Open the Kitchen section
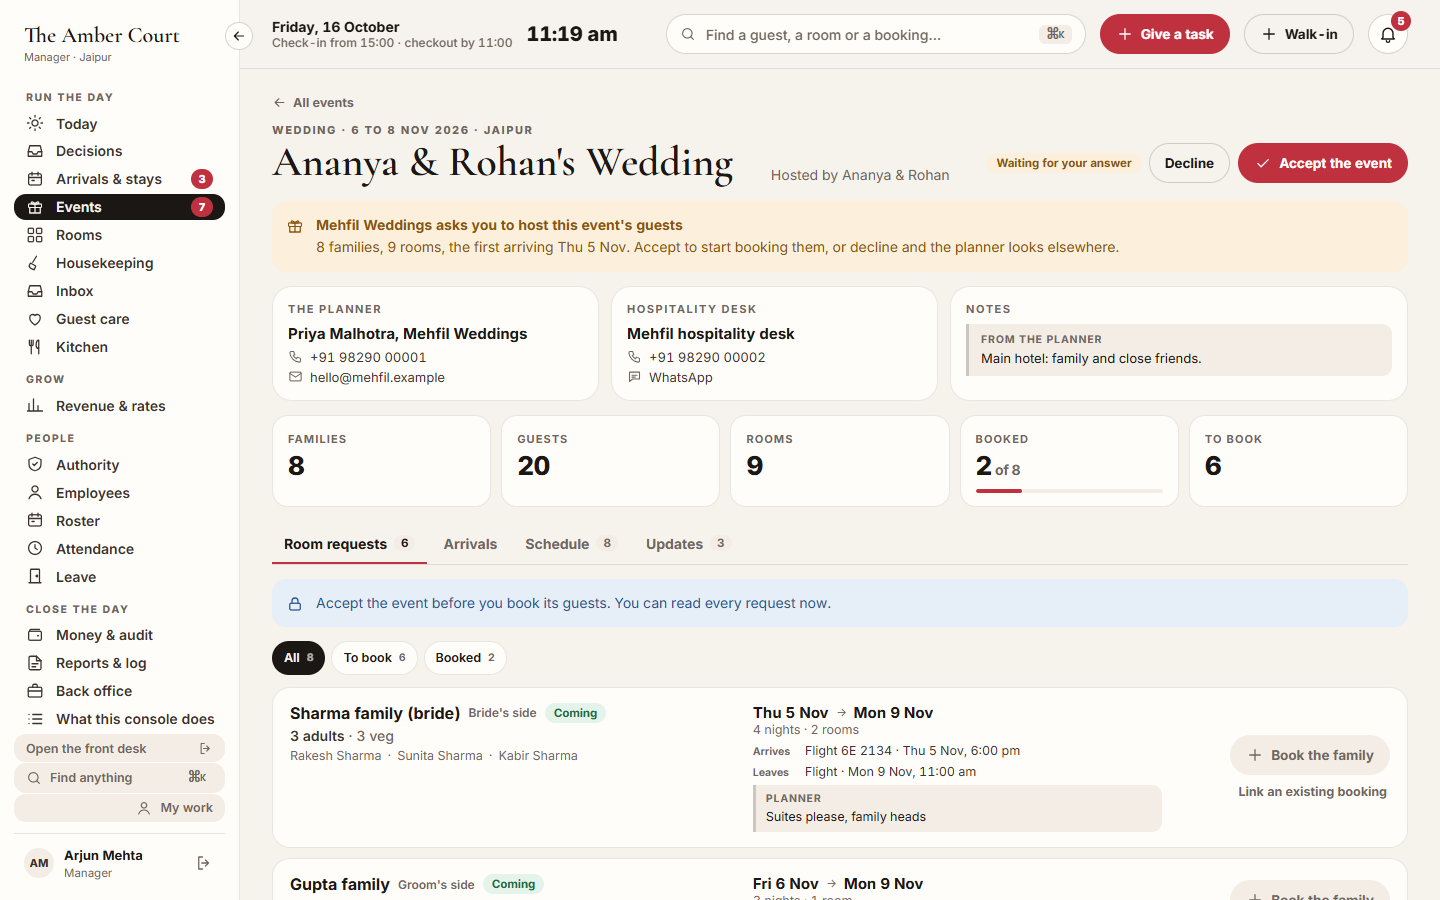This screenshot has height=900, width=1440. (x=119, y=347)
